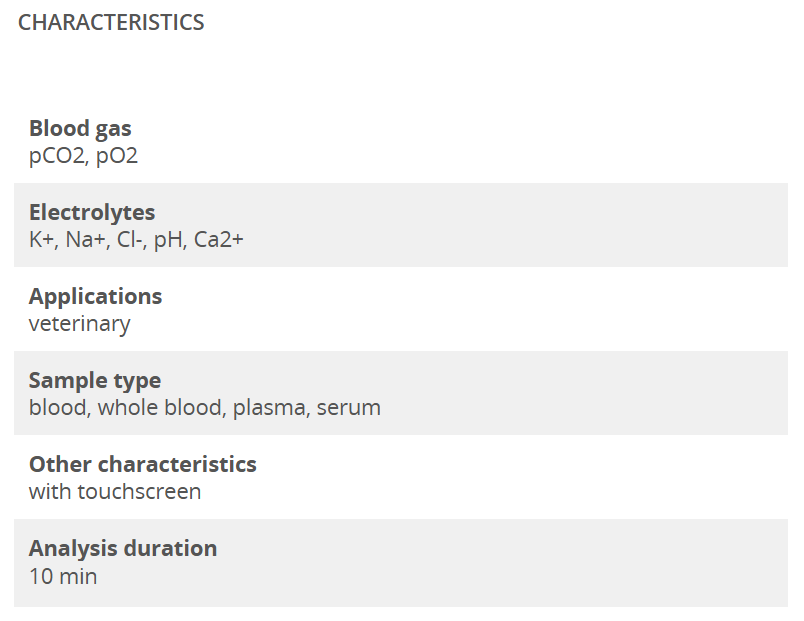This screenshot has height=621, width=804.
Task: Click the 10 min value
Action: pos(63,576)
